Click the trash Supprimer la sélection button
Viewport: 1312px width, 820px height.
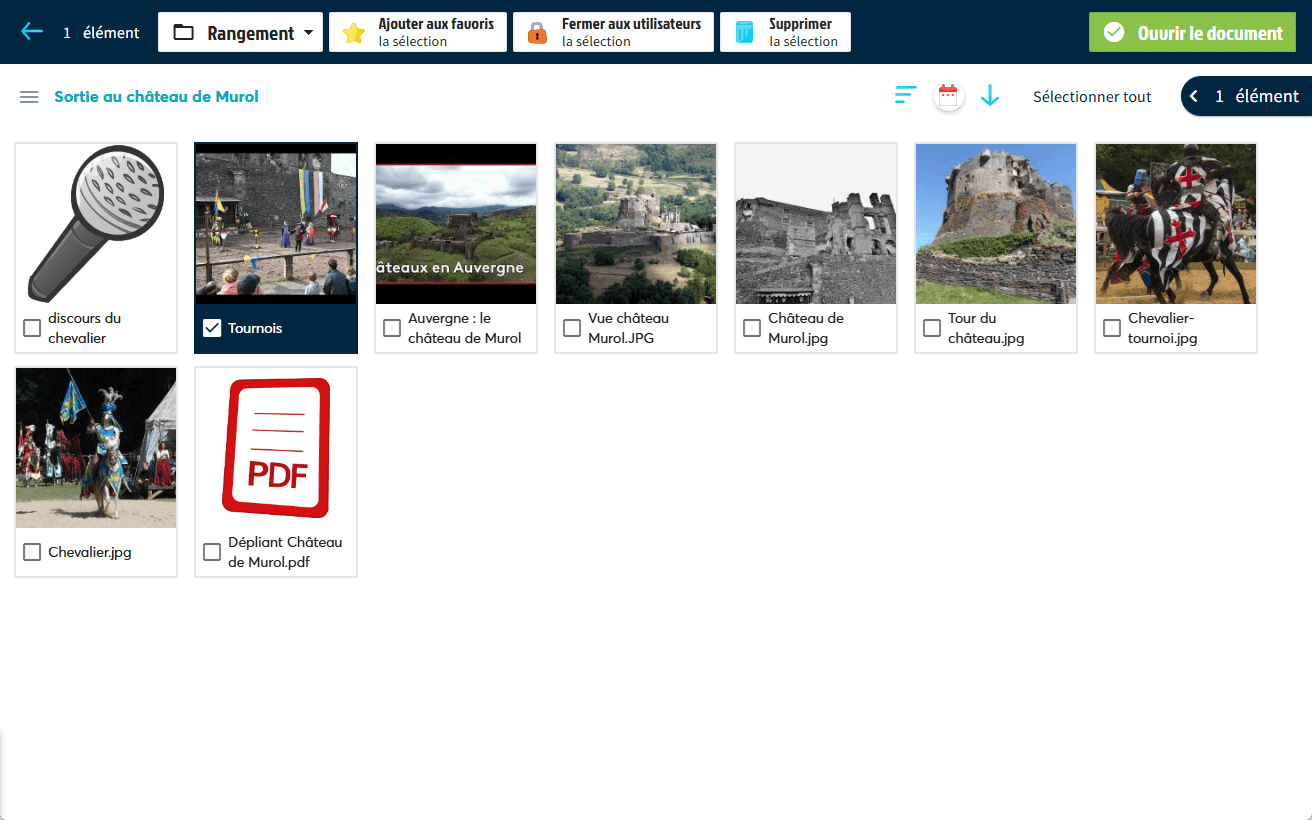pos(785,32)
